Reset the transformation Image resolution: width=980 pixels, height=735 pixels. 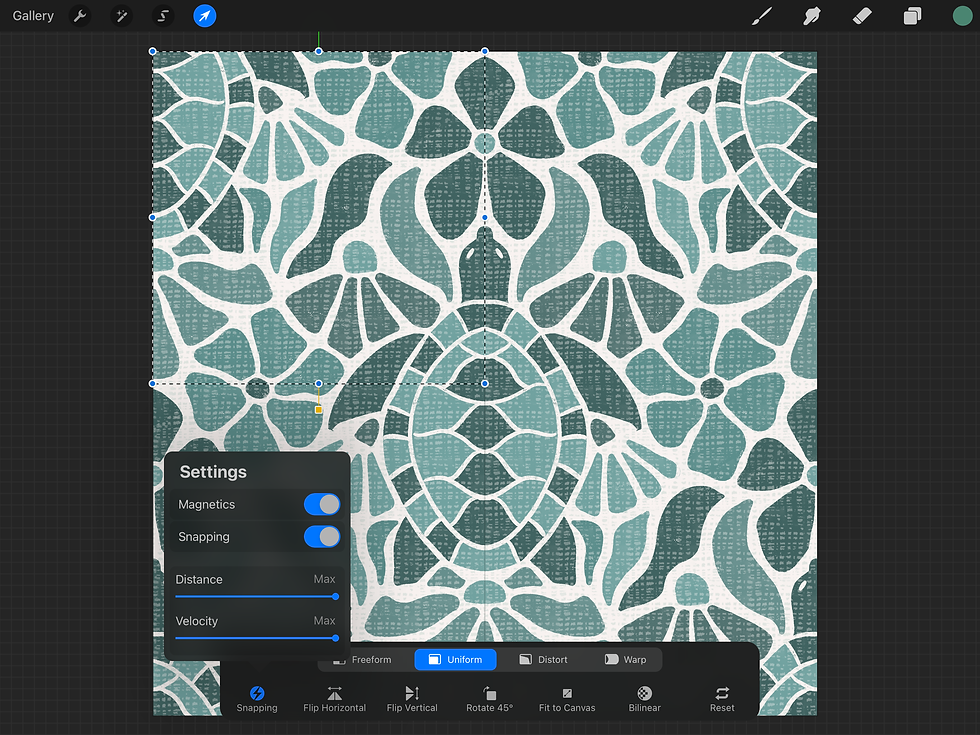pos(721,697)
